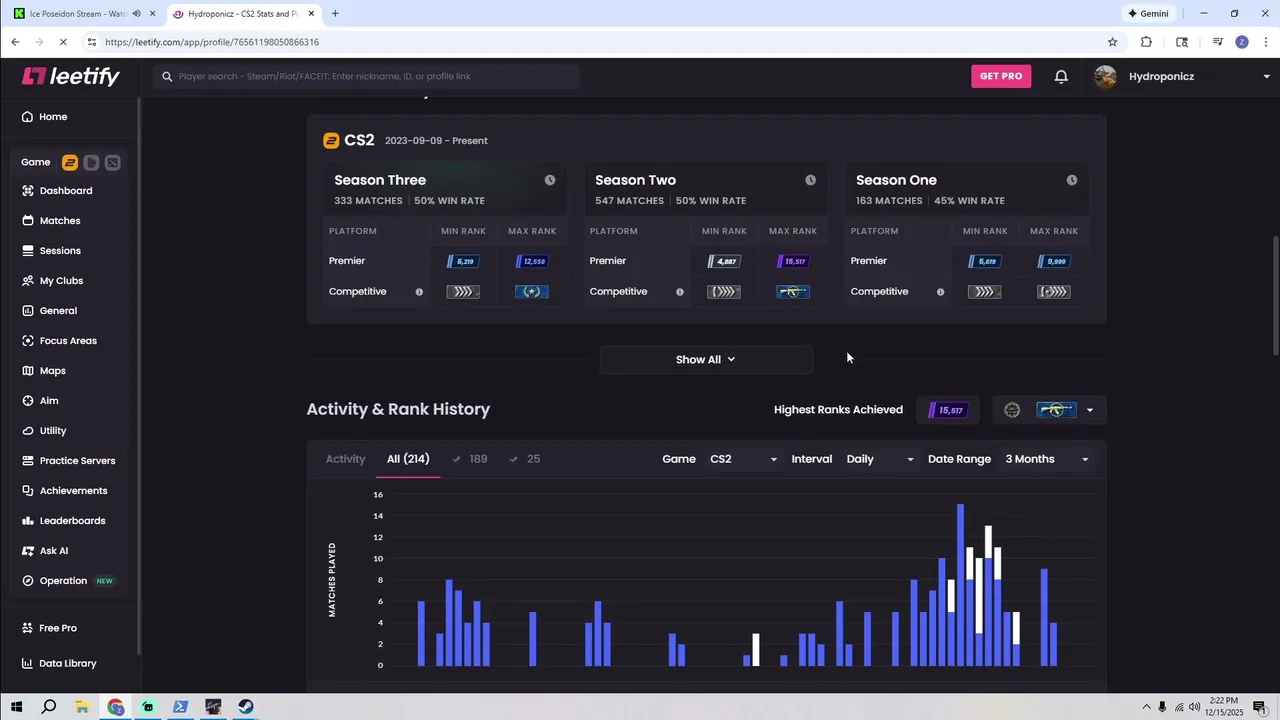Open the highest competitive rank dropdown arrow
This screenshot has width=1280, height=720.
(1089, 410)
